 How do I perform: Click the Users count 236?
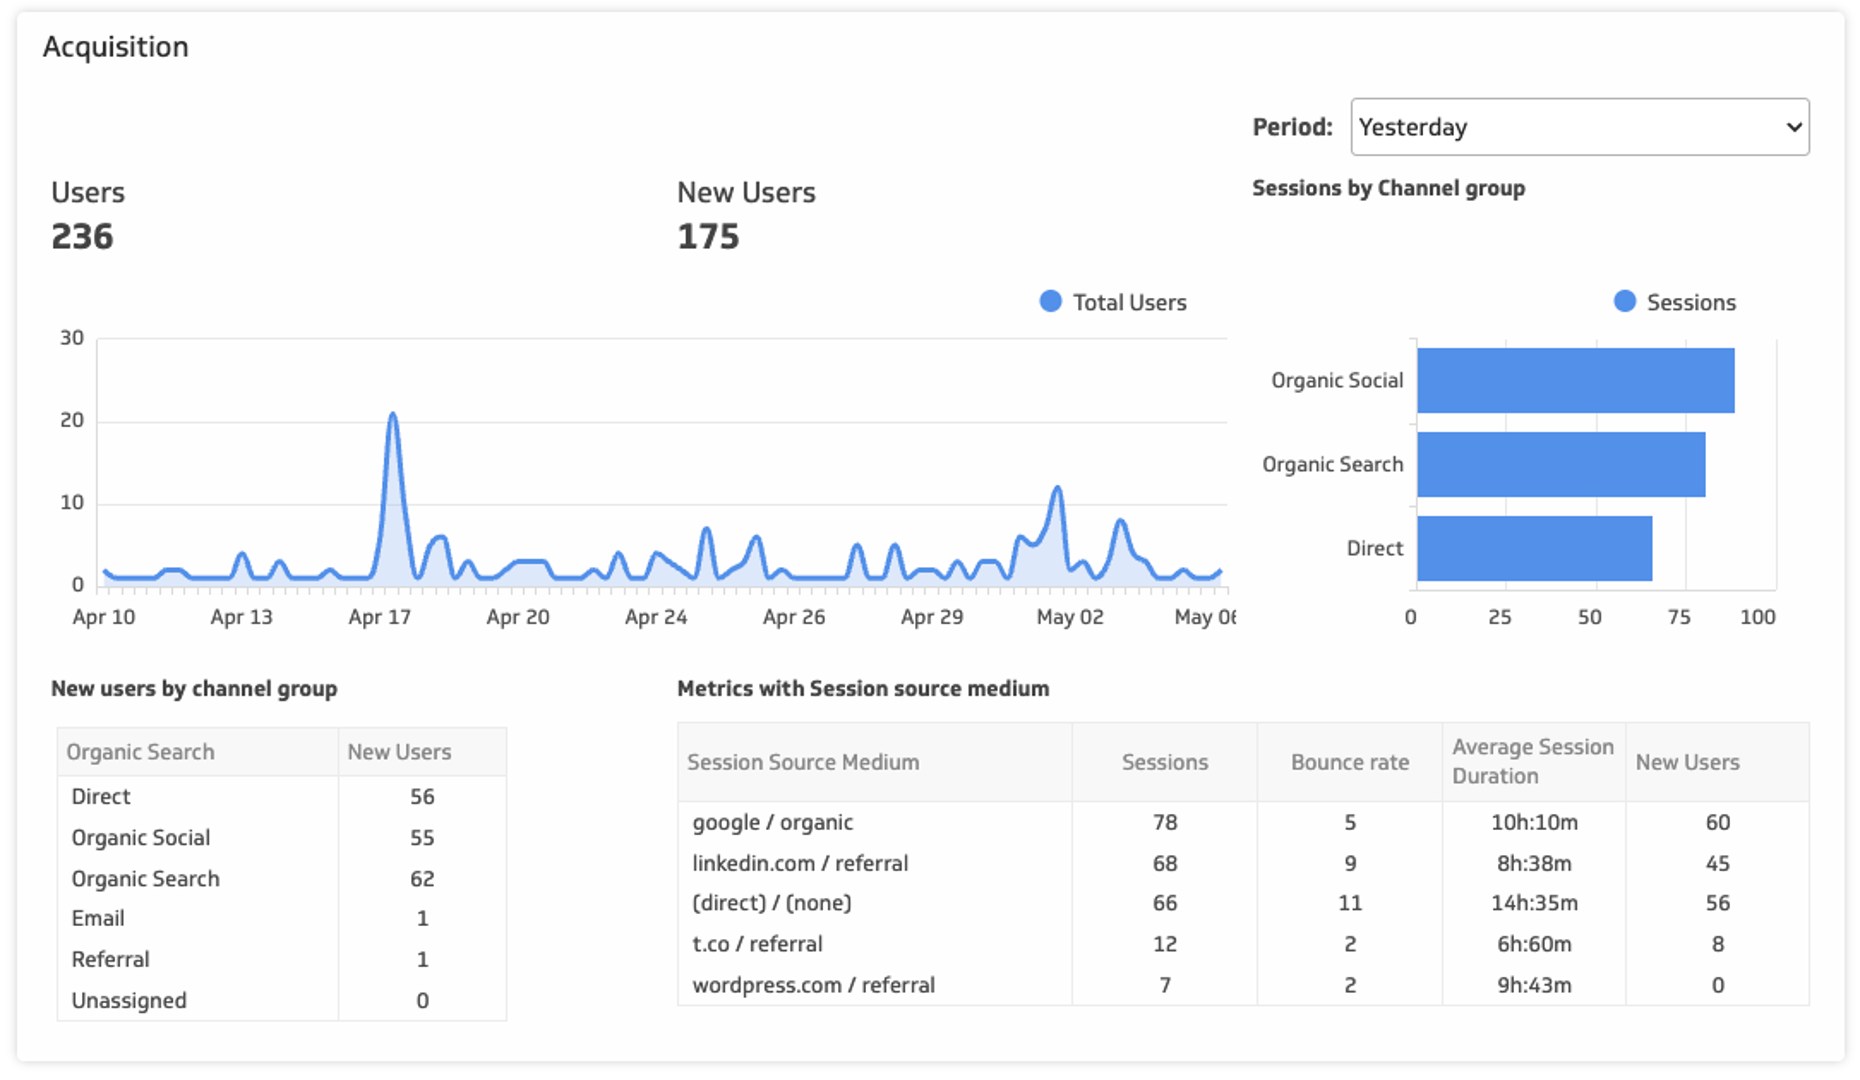coord(81,237)
